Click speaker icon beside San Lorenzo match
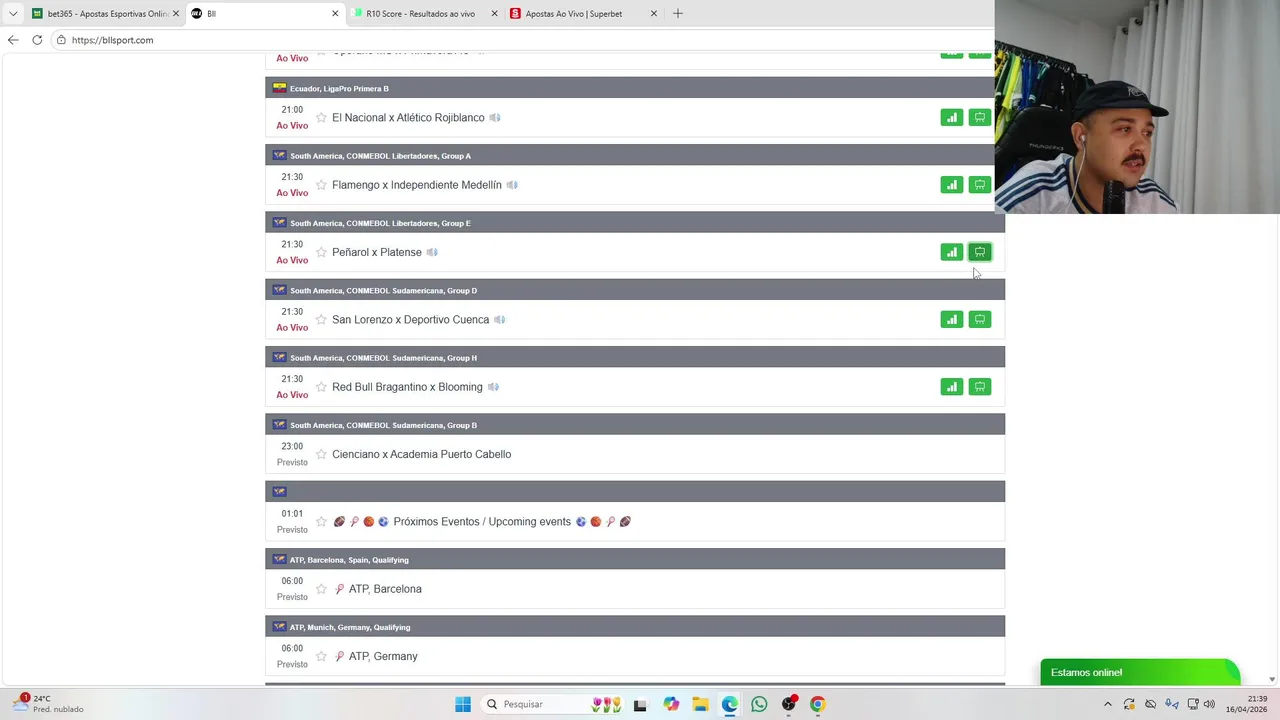The width and height of the screenshot is (1280, 720). point(499,320)
